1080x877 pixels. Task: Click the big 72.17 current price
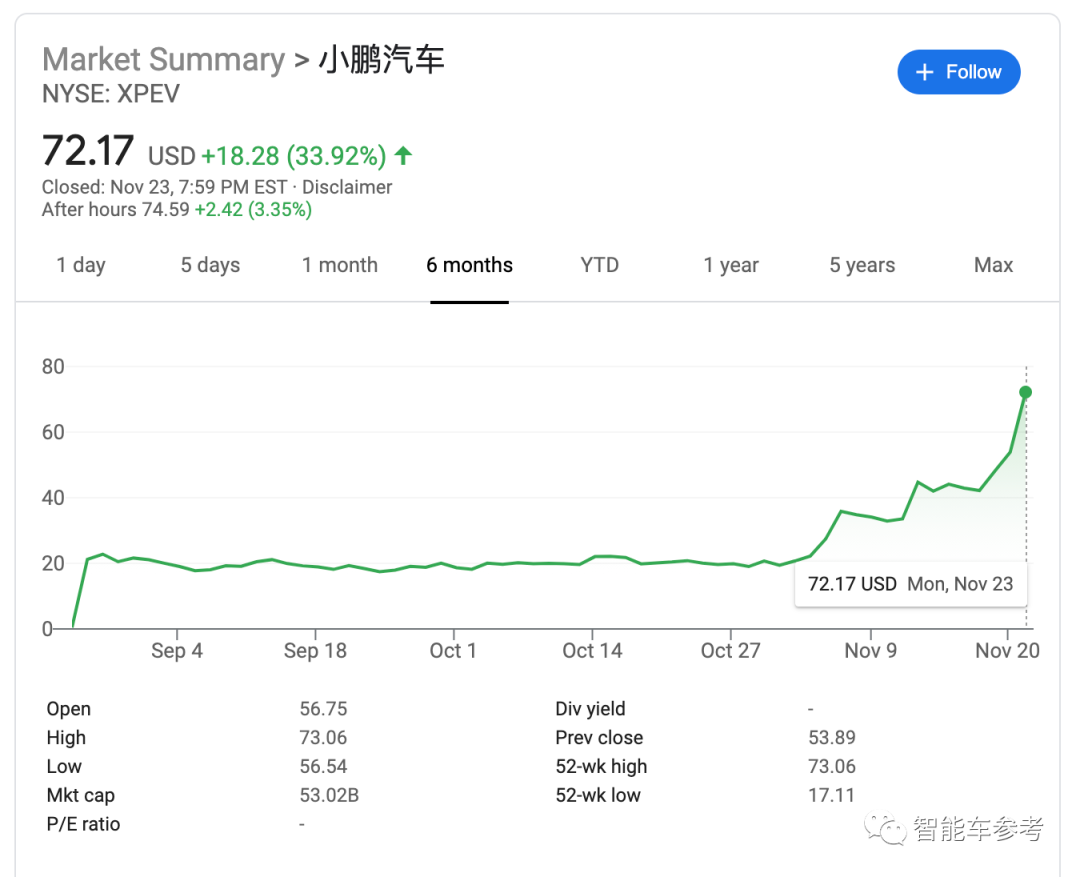(87, 151)
